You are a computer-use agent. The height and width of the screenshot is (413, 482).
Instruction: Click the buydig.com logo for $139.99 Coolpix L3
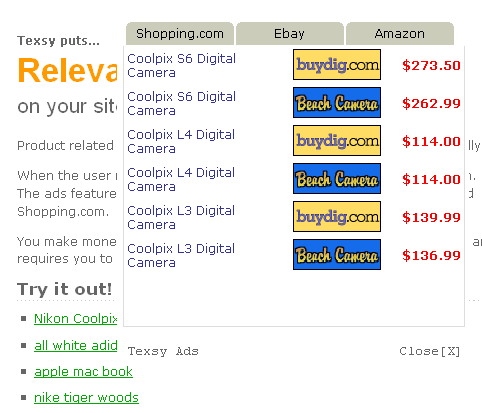click(337, 217)
